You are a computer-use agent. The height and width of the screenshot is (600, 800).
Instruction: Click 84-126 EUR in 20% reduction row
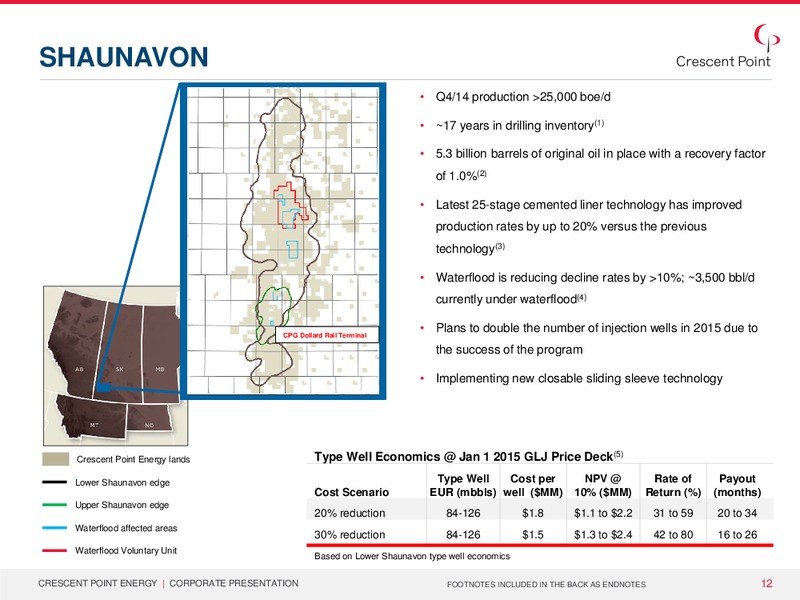[x=463, y=513]
